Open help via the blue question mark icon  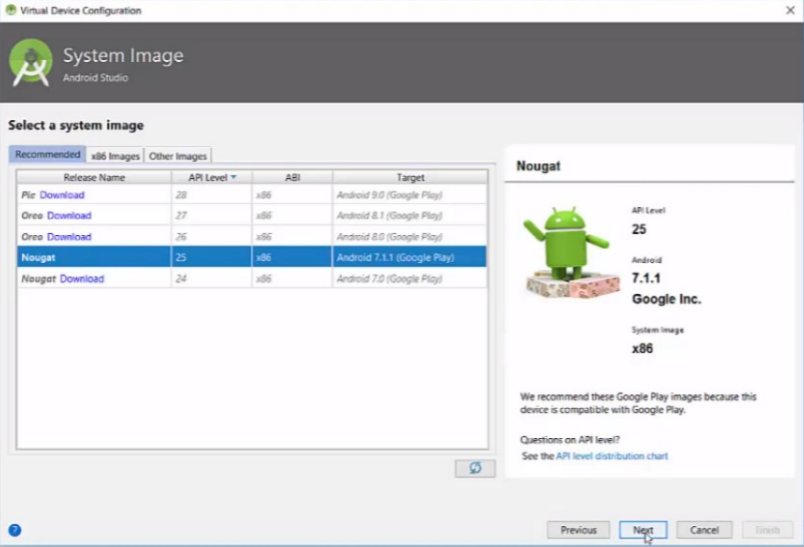pyautogui.click(x=15, y=530)
